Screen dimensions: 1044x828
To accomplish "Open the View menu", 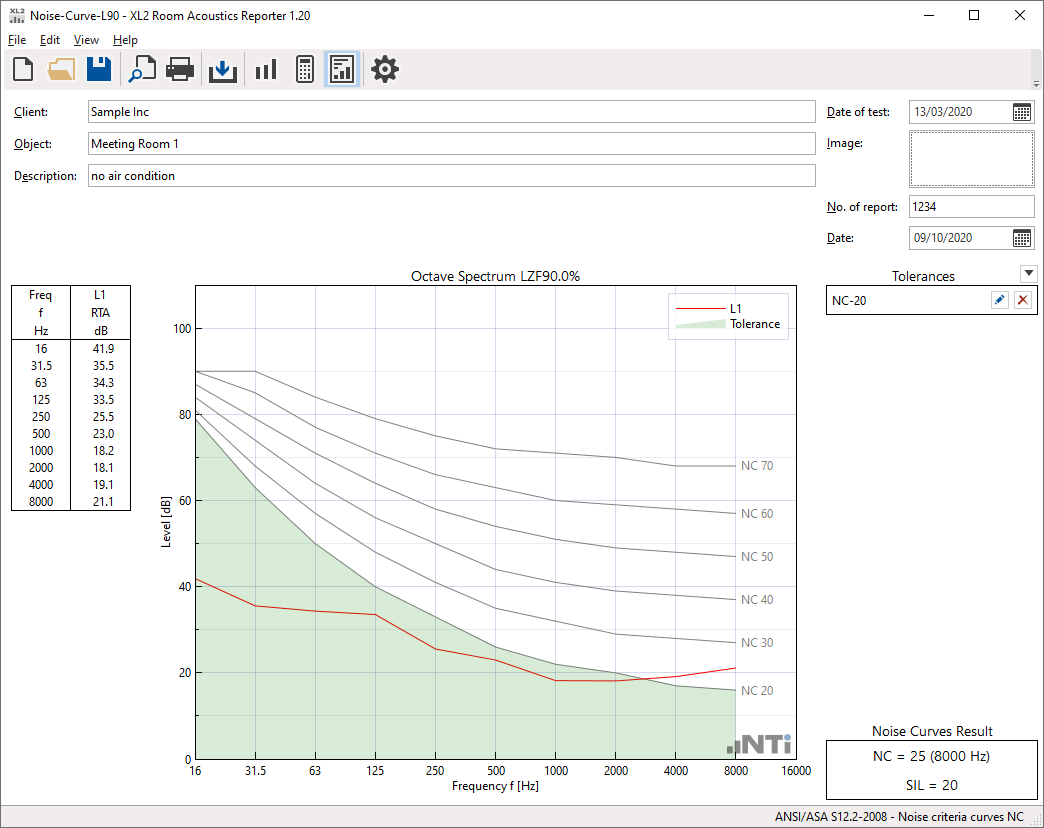I will (86, 40).
